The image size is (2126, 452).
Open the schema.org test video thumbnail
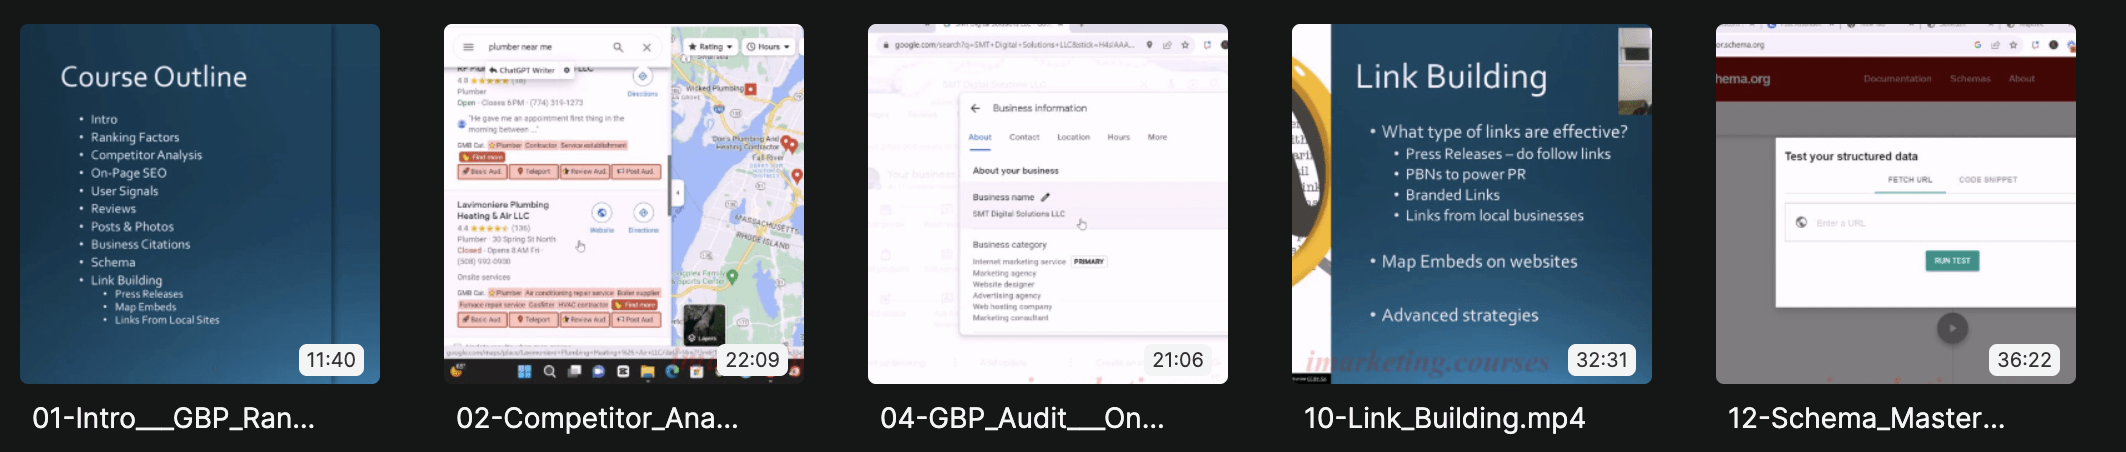[1895, 203]
